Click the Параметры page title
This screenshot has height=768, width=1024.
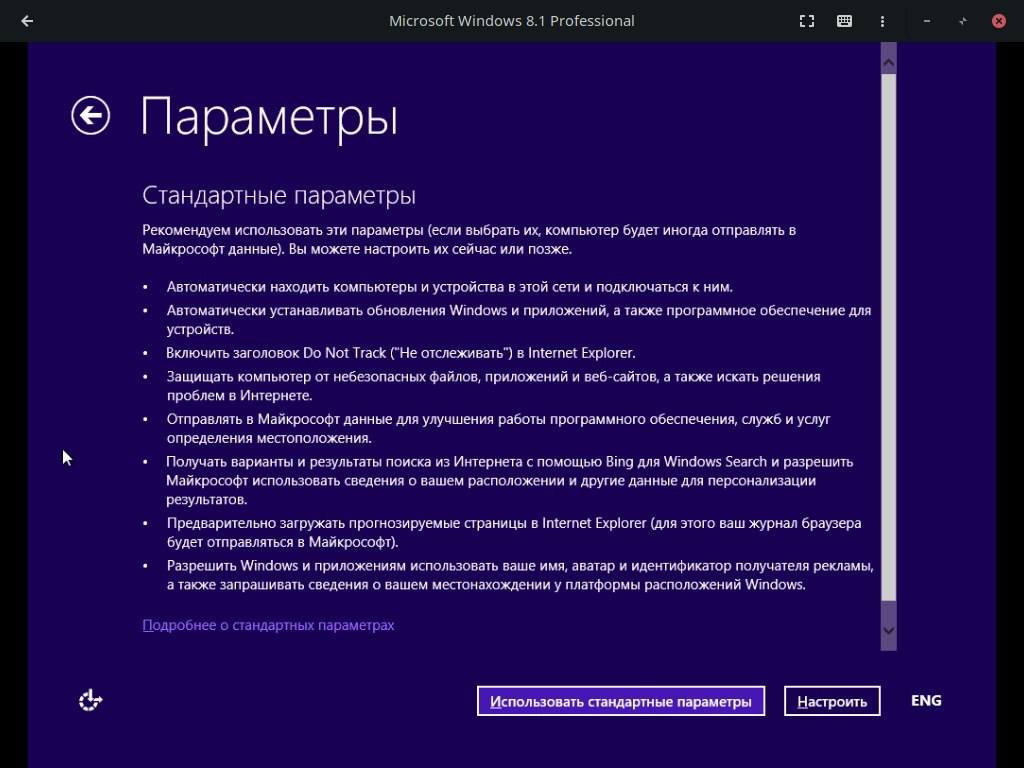[268, 118]
